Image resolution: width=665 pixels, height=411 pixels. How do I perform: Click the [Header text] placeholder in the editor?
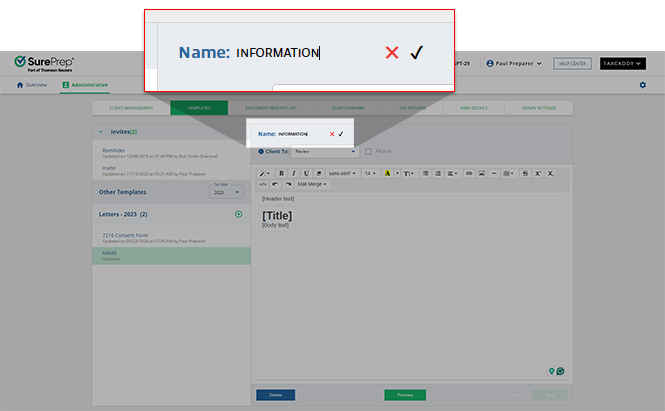tap(278, 199)
